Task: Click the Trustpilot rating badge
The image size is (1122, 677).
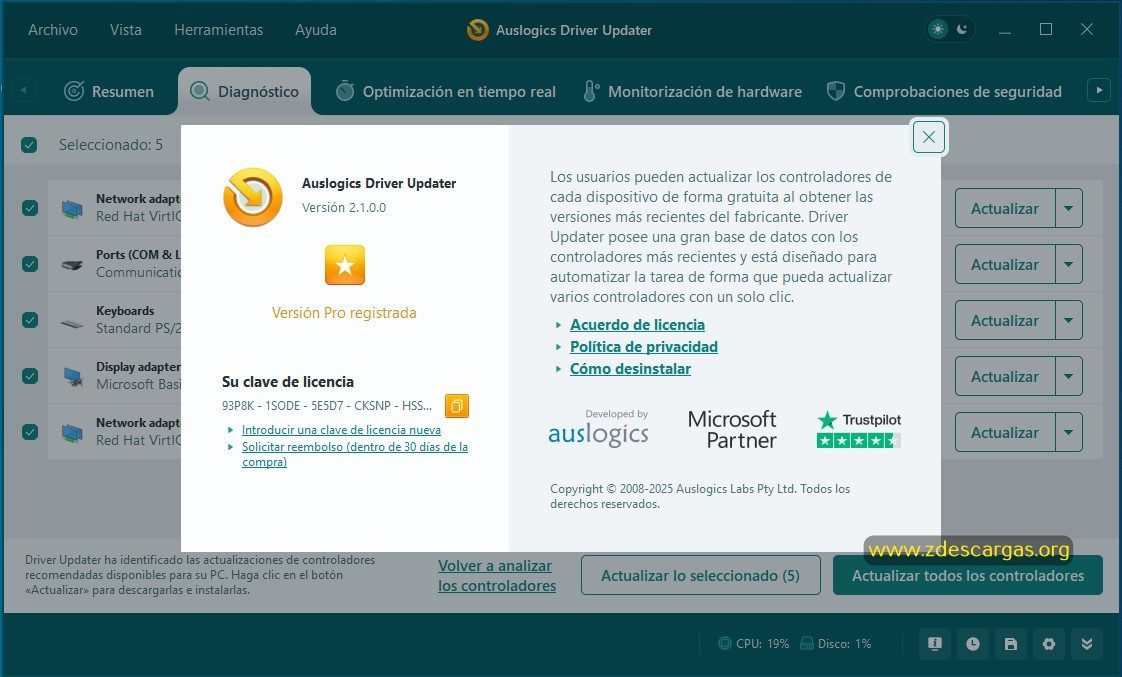Action: click(x=859, y=429)
